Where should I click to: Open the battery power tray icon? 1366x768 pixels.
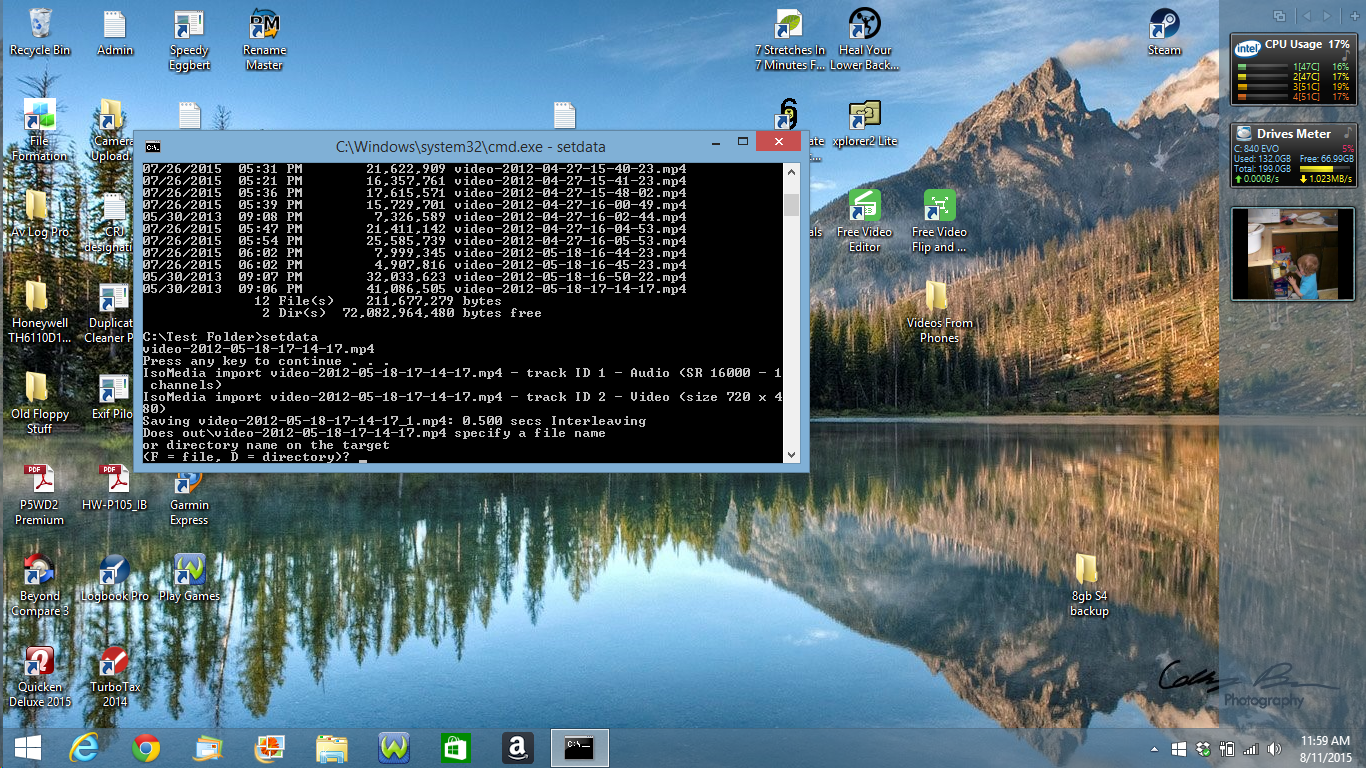point(1226,749)
